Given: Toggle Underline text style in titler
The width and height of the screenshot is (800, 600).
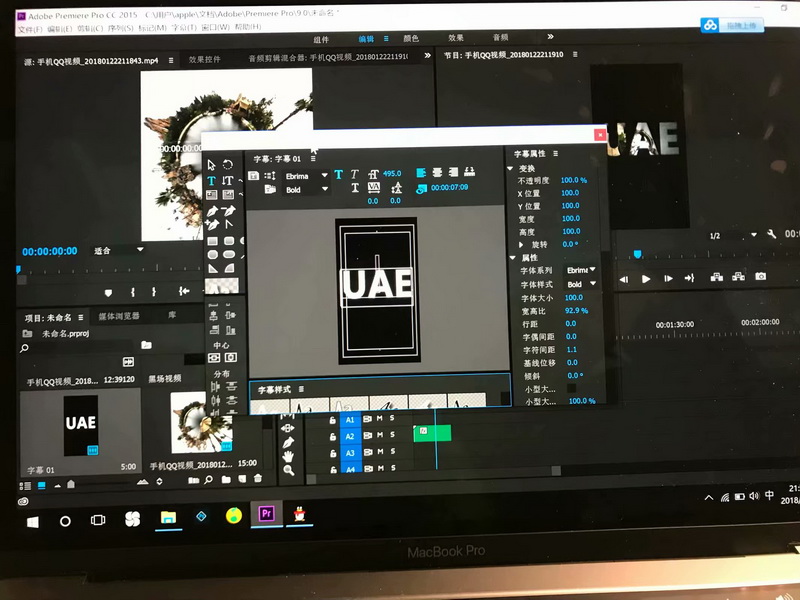Looking at the screenshot, I should tap(355, 188).
